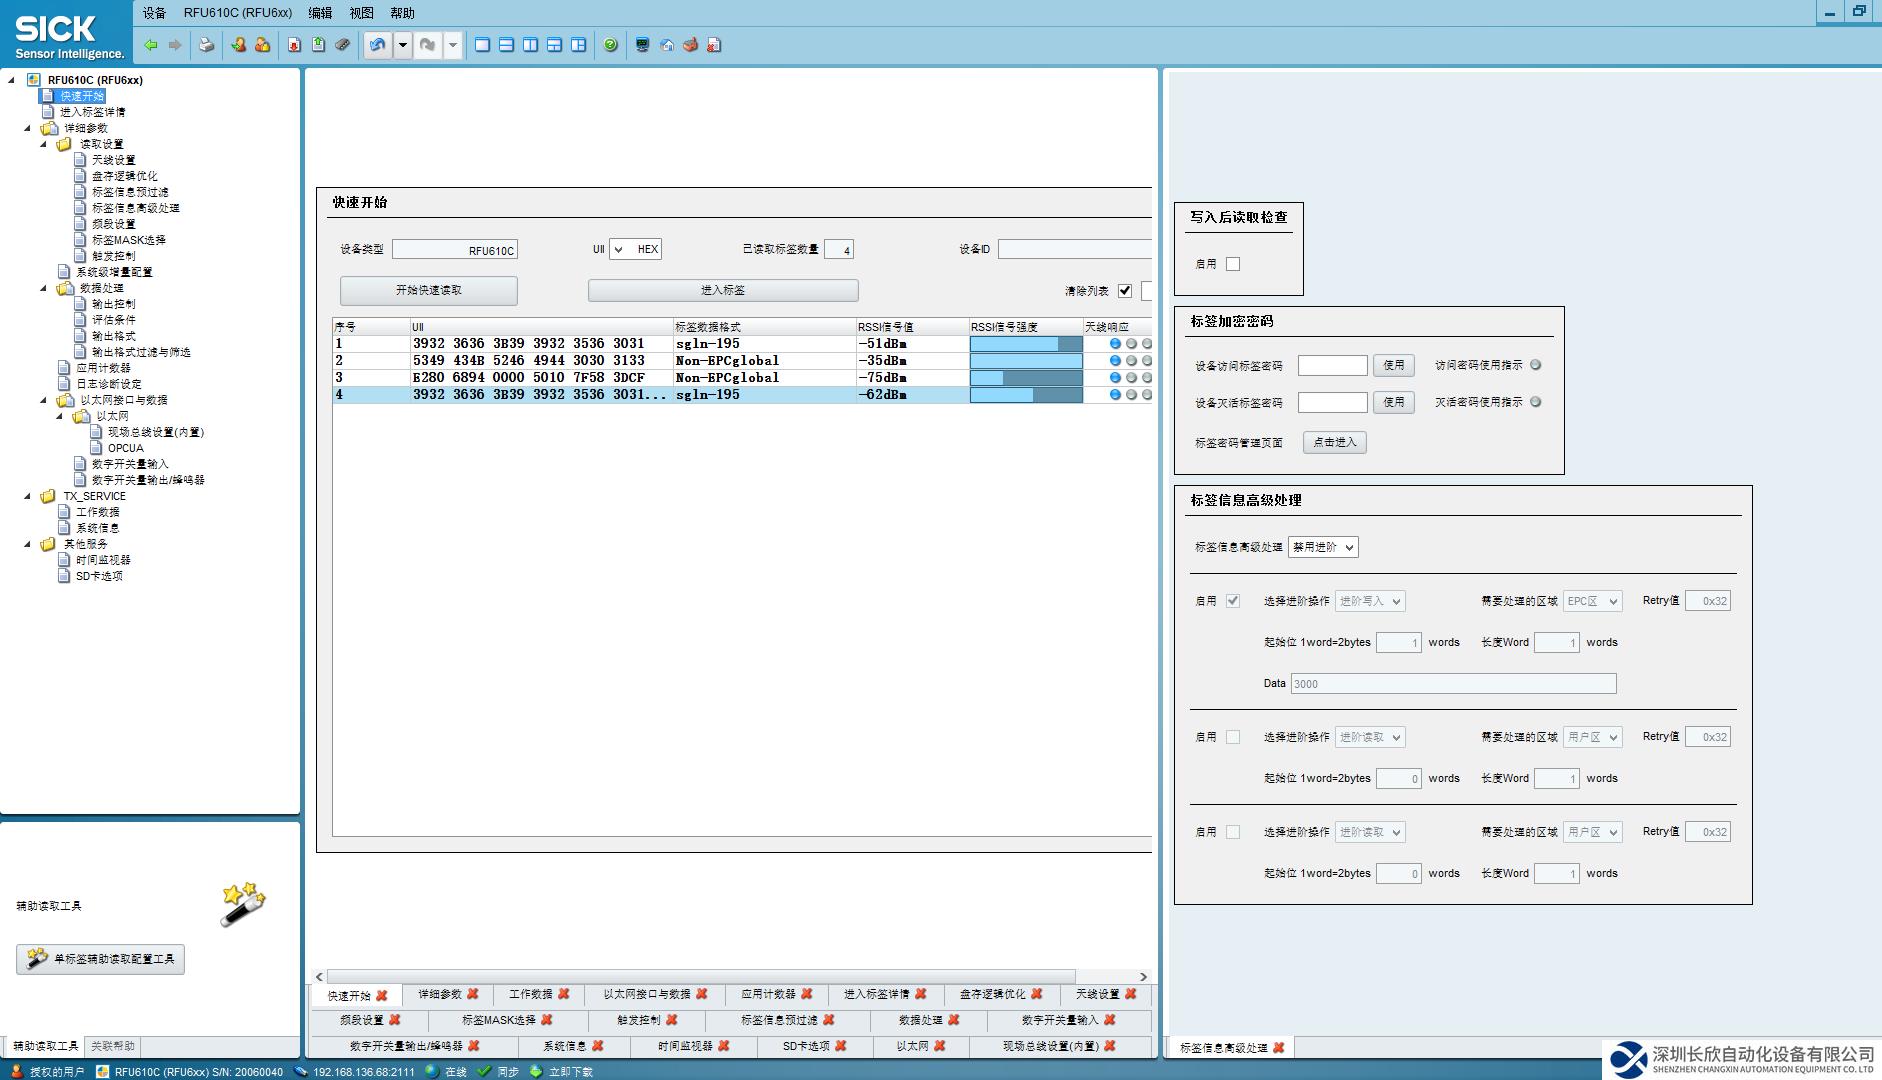Click the green back arrow icon
Viewport: 1882px width, 1080px height.
[x=151, y=45]
